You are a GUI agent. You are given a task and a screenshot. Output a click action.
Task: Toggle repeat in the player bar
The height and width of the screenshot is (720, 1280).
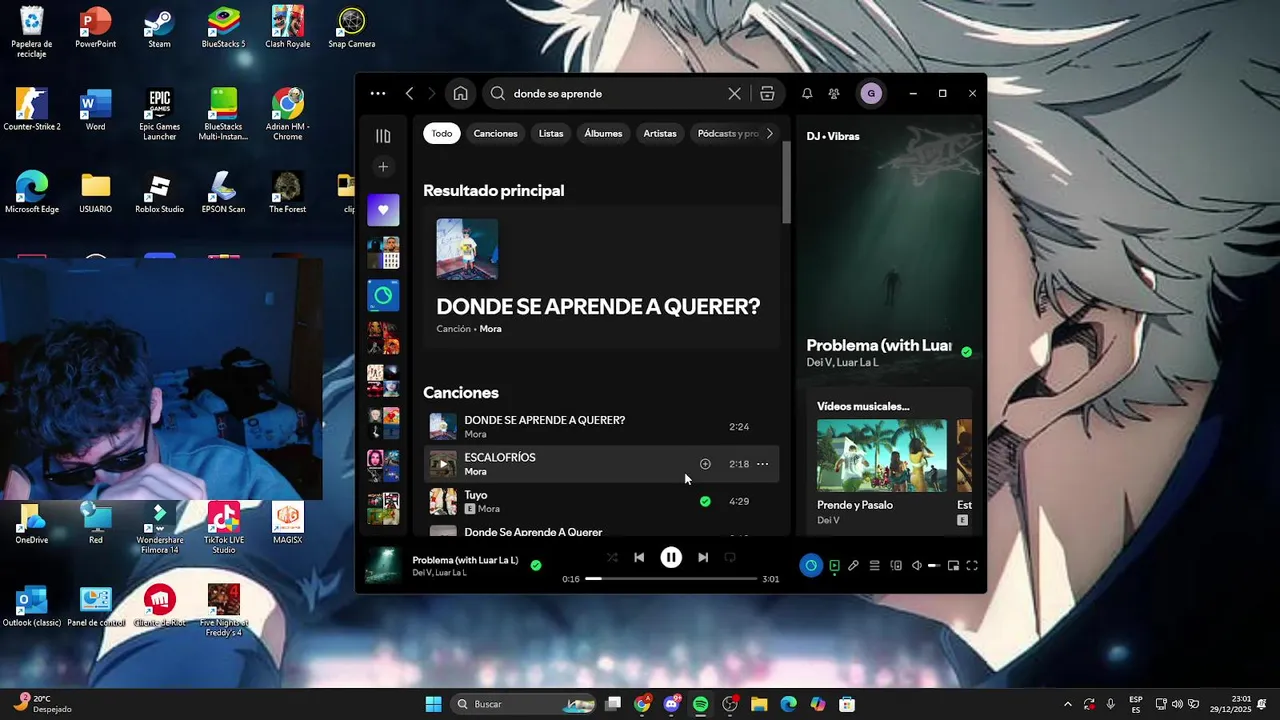click(x=730, y=557)
